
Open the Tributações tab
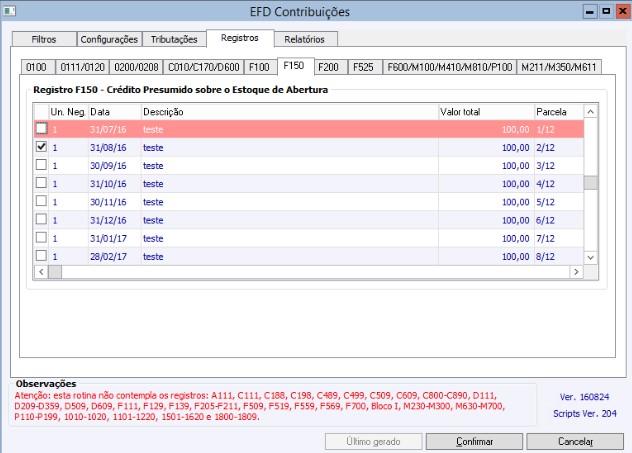174,39
